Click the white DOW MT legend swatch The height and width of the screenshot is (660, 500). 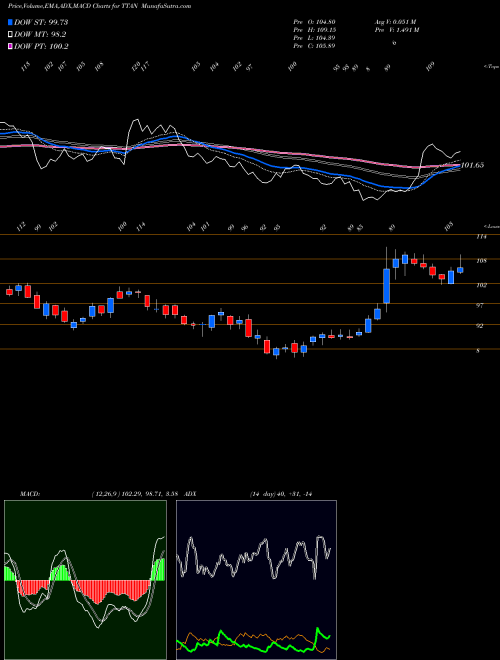click(x=10, y=35)
